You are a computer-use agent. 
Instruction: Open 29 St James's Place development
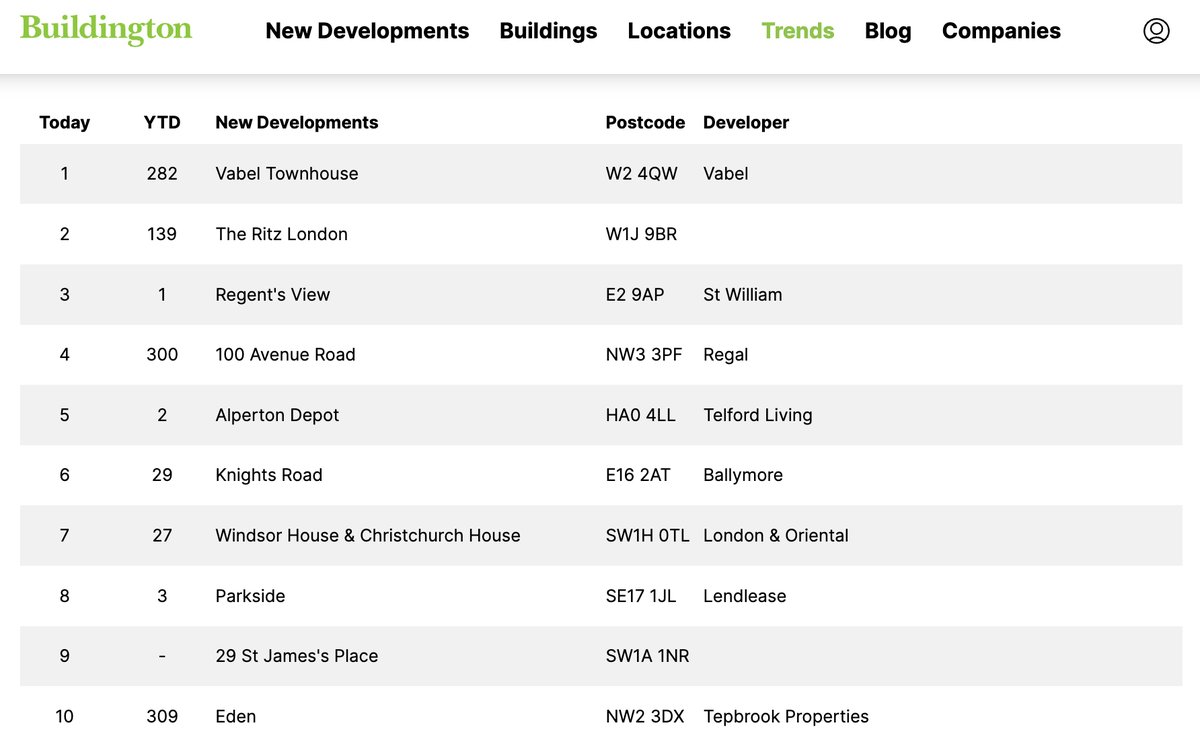[297, 656]
